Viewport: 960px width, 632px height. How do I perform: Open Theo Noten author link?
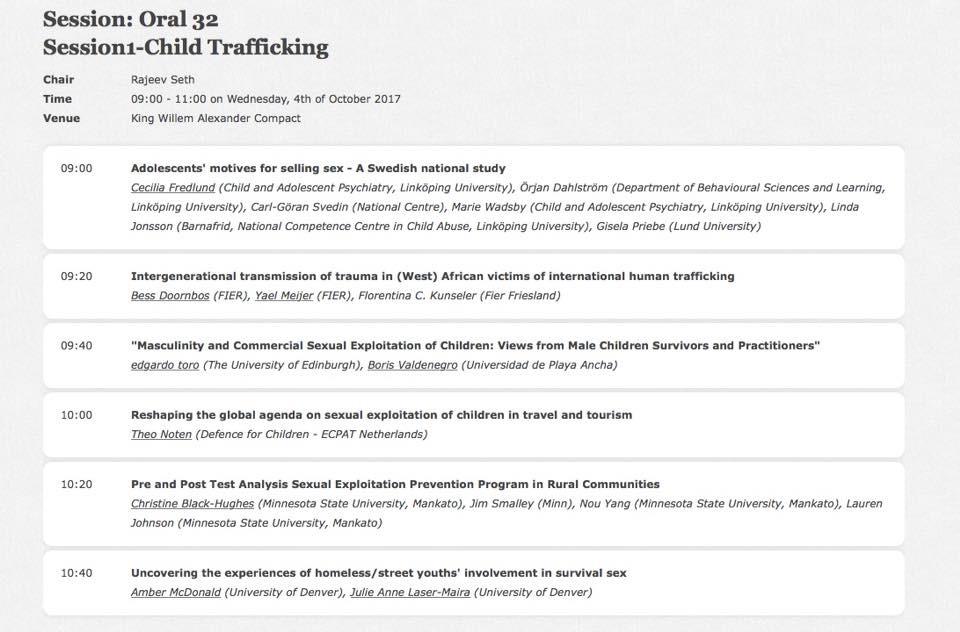pyautogui.click(x=161, y=434)
